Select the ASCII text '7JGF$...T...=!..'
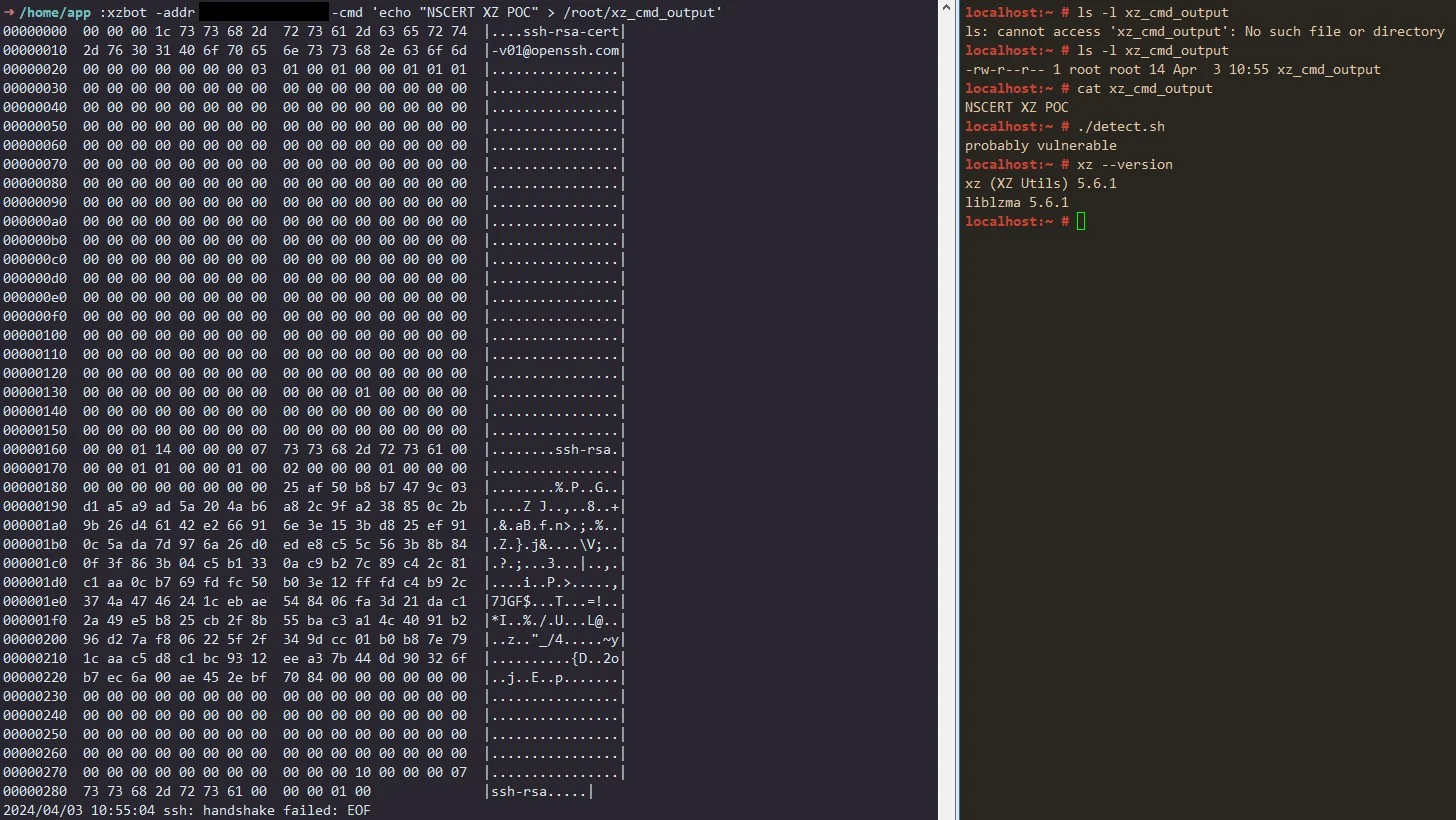The width and height of the screenshot is (1456, 820). click(555, 601)
